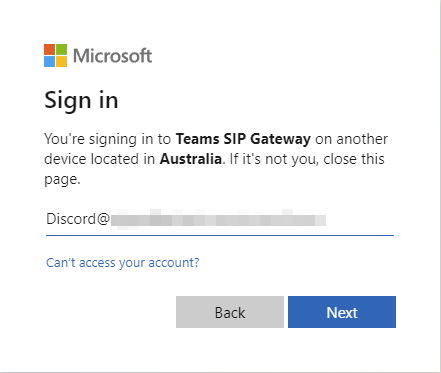The image size is (441, 373).
Task: Click the yellow square of the Microsoft logo
Action: click(61, 61)
